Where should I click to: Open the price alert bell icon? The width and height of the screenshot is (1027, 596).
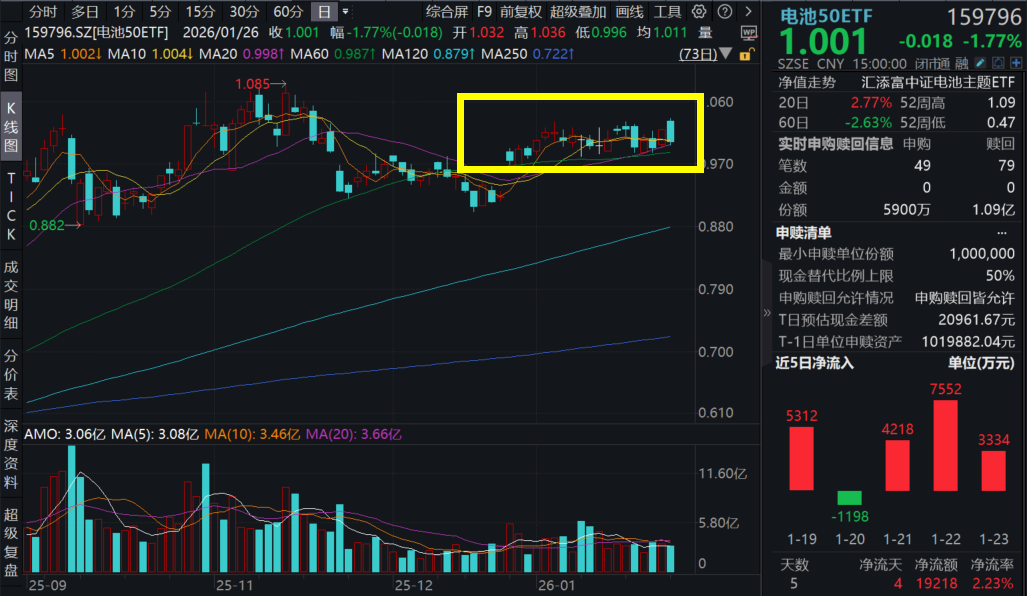tap(998, 63)
